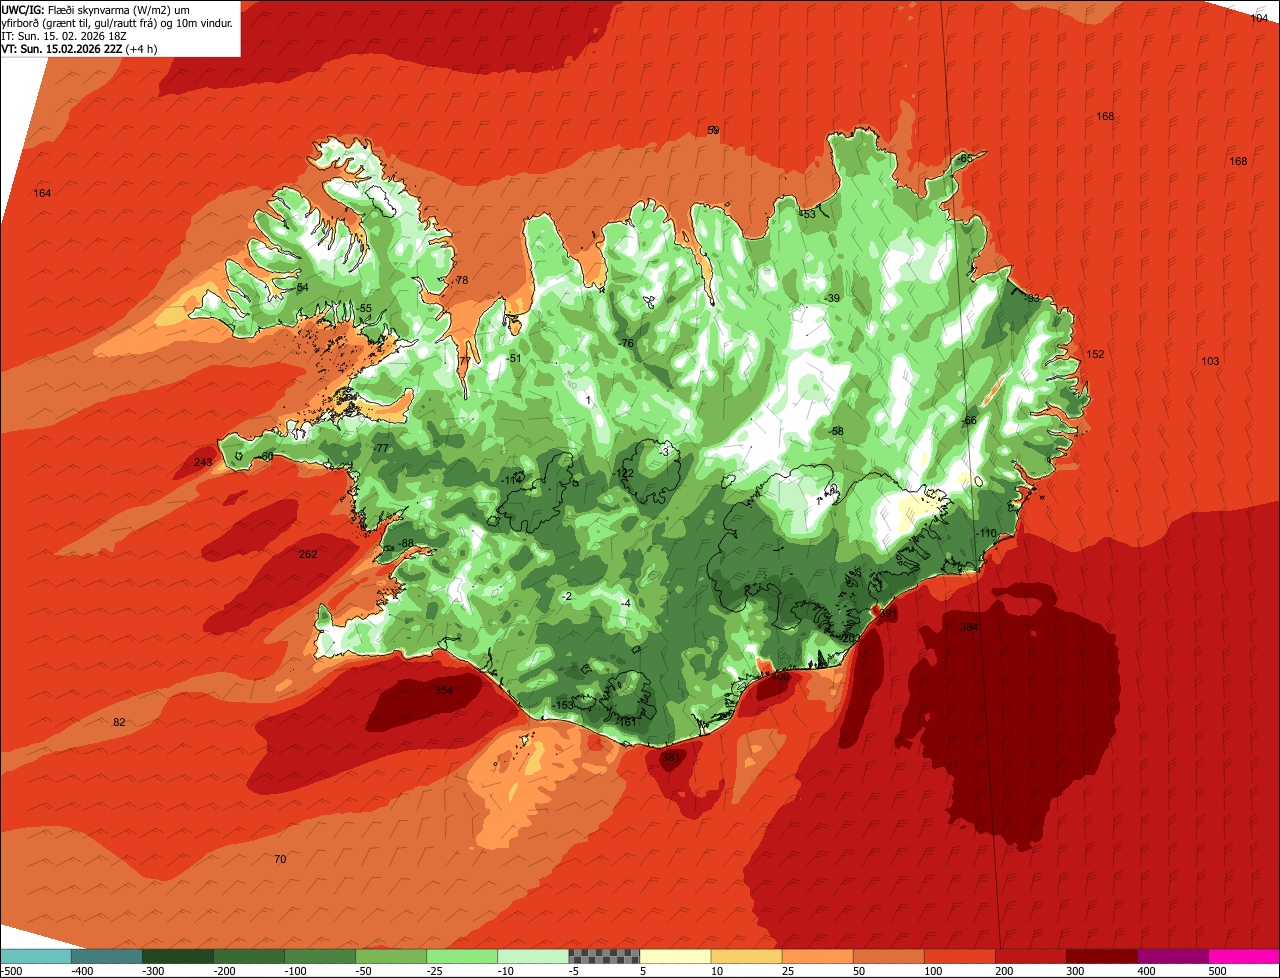Screen dimensions: 1280x978
Task: Click the bright magenta swatch at the legend's end
Action: (x=1244, y=956)
